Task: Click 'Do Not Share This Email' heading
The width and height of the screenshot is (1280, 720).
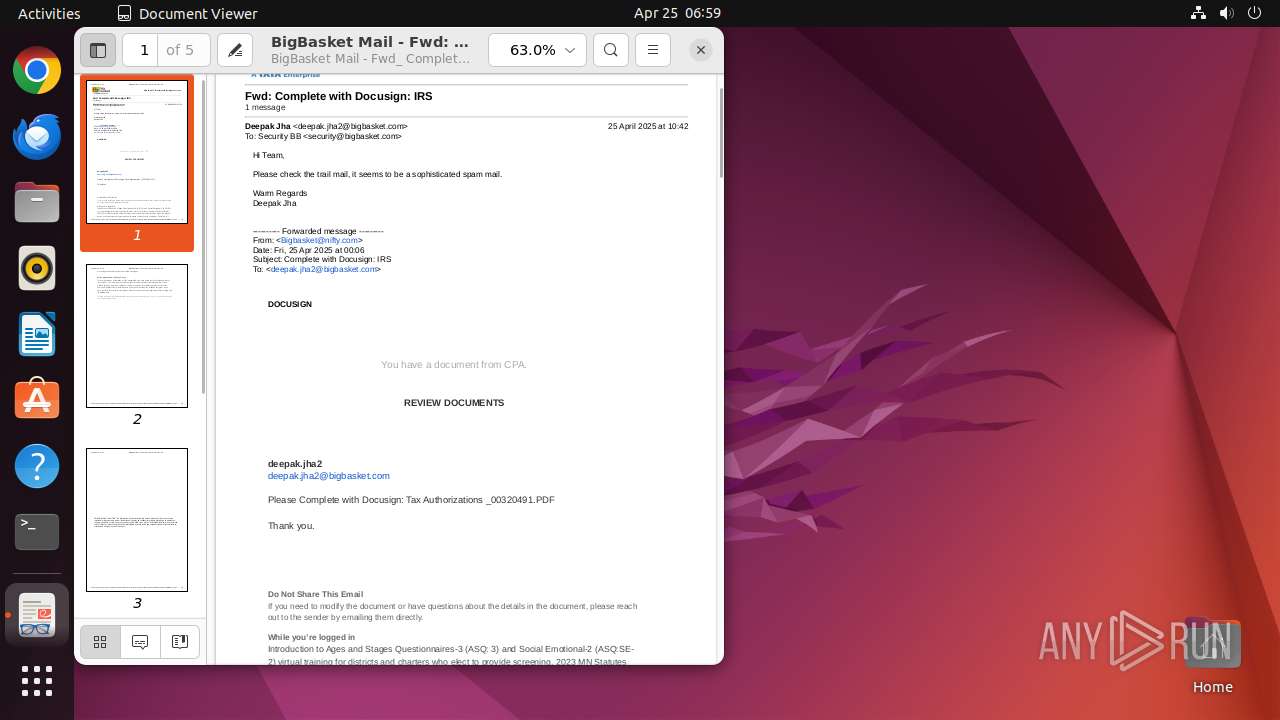Action: click(x=315, y=594)
